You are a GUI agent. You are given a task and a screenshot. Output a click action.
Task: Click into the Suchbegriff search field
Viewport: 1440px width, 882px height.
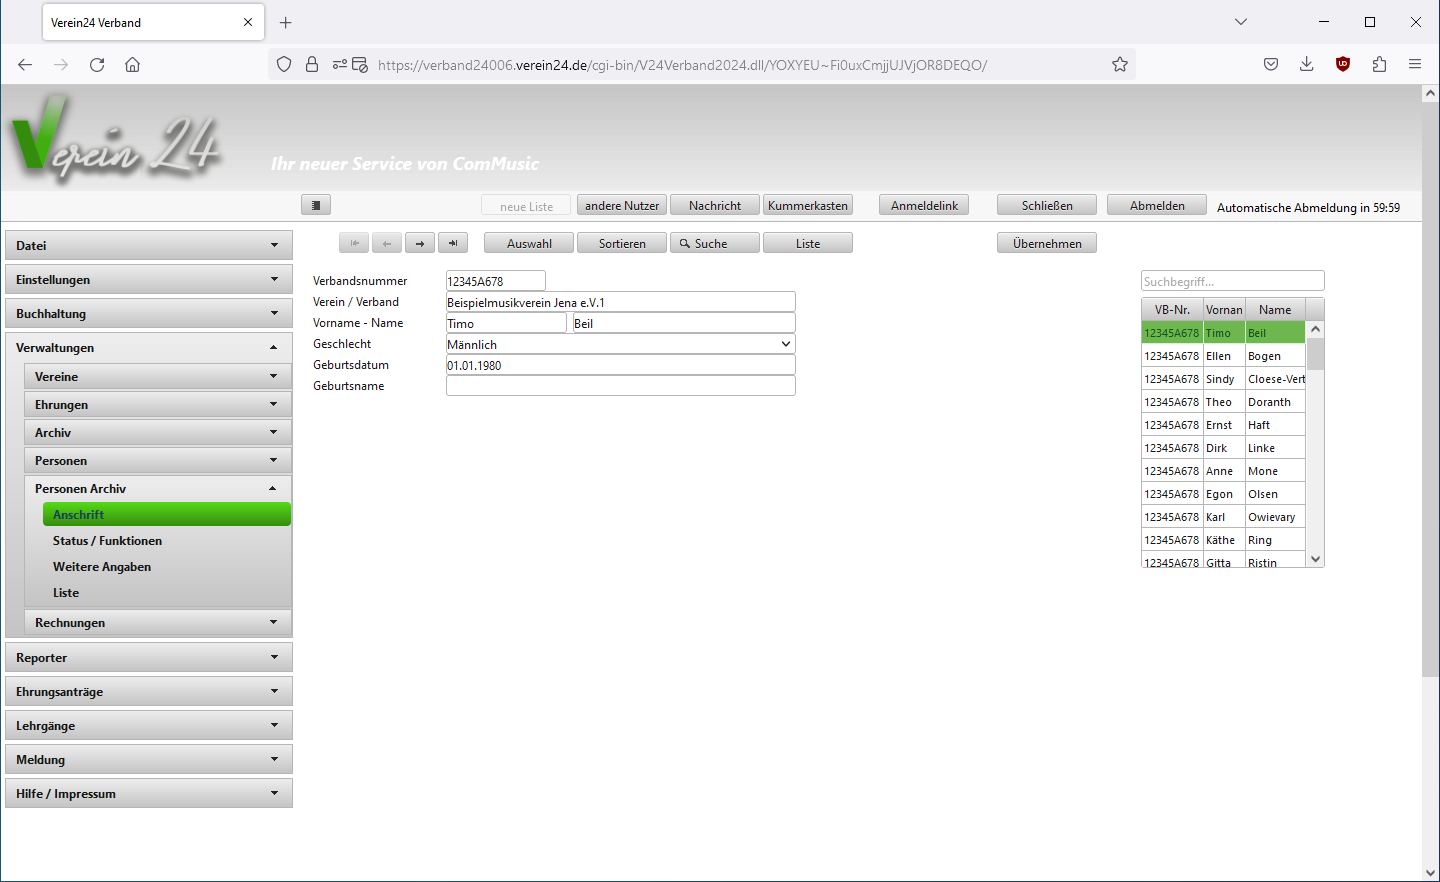(1232, 281)
